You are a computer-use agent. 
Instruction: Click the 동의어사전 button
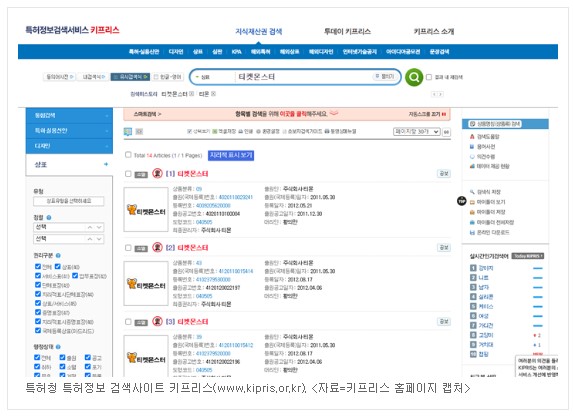[60, 77]
